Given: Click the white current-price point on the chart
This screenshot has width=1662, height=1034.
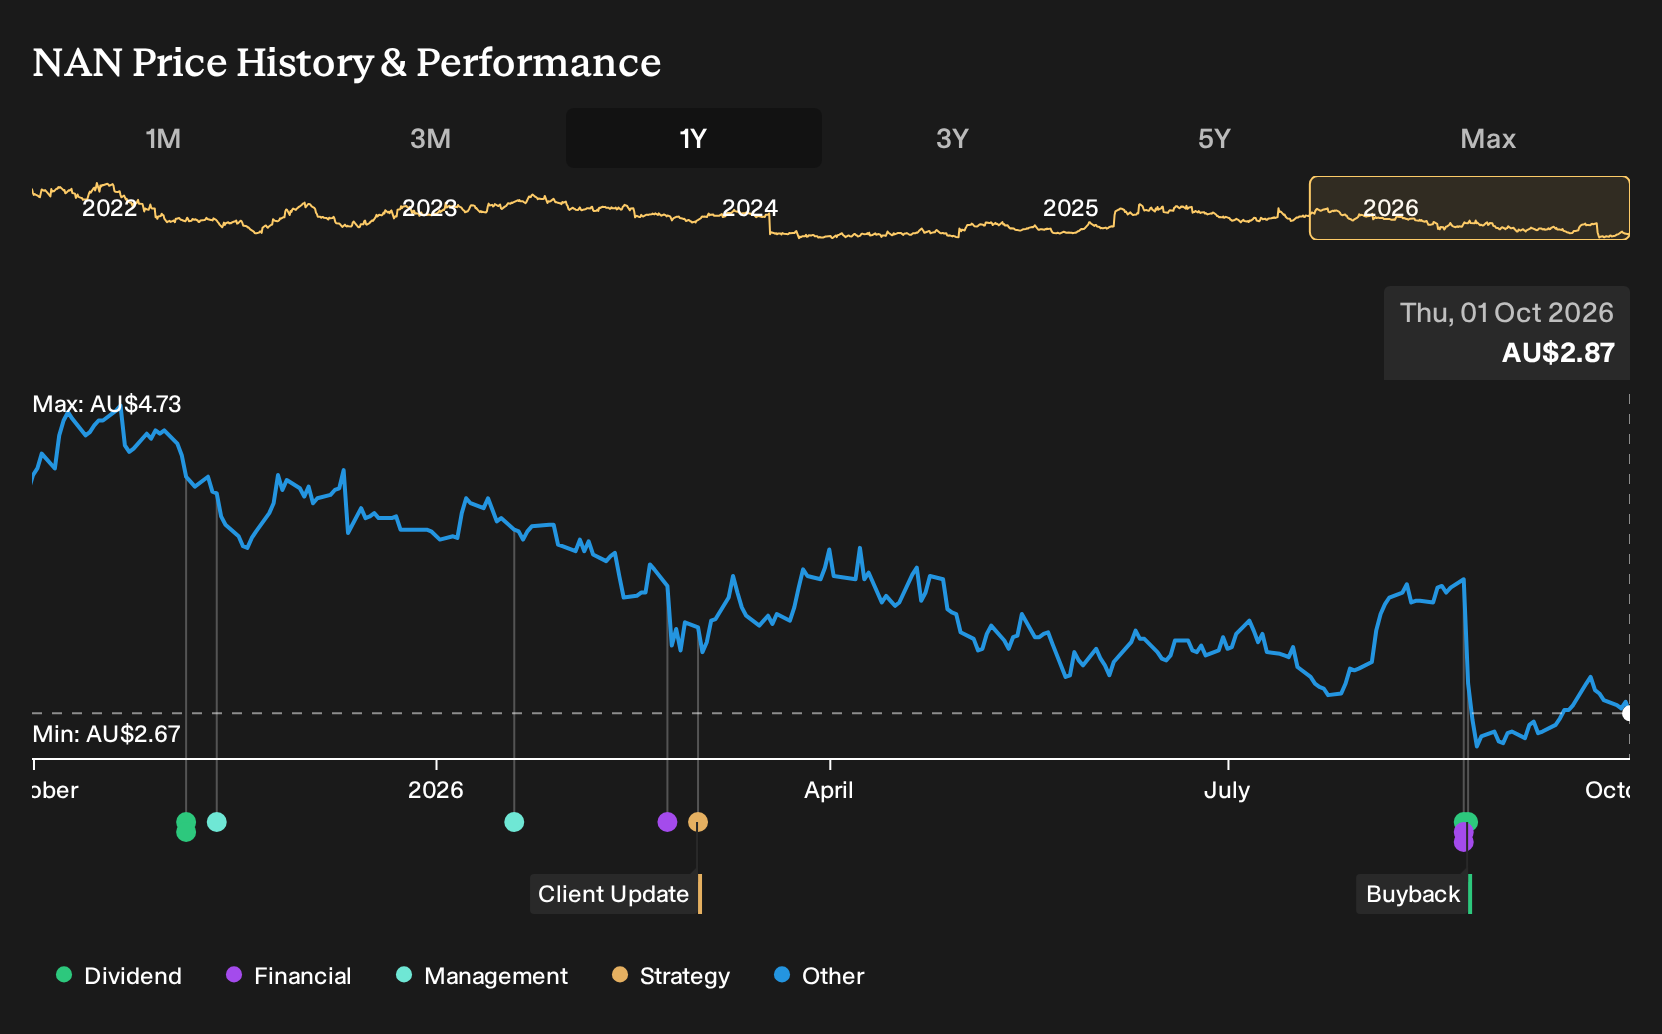Looking at the screenshot, I should pos(1628,713).
